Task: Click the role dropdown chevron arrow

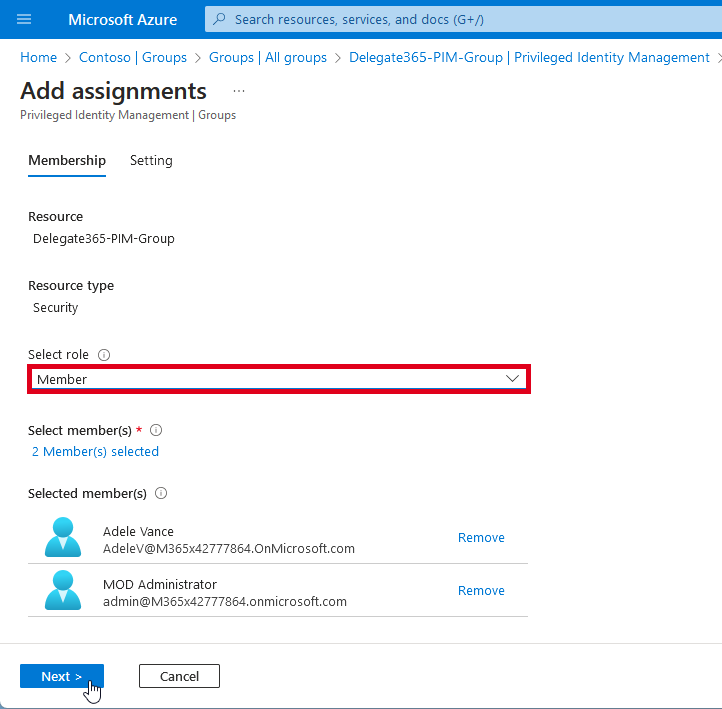Action: click(512, 378)
